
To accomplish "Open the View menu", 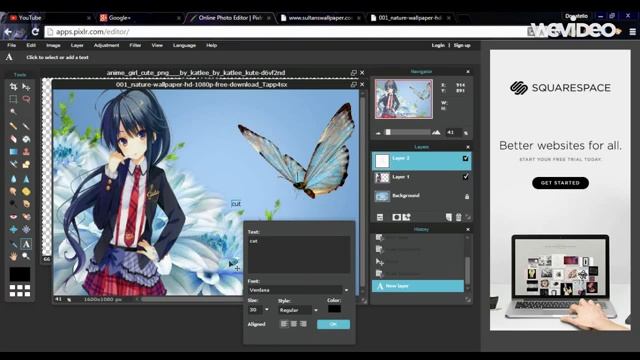I will point(157,45).
